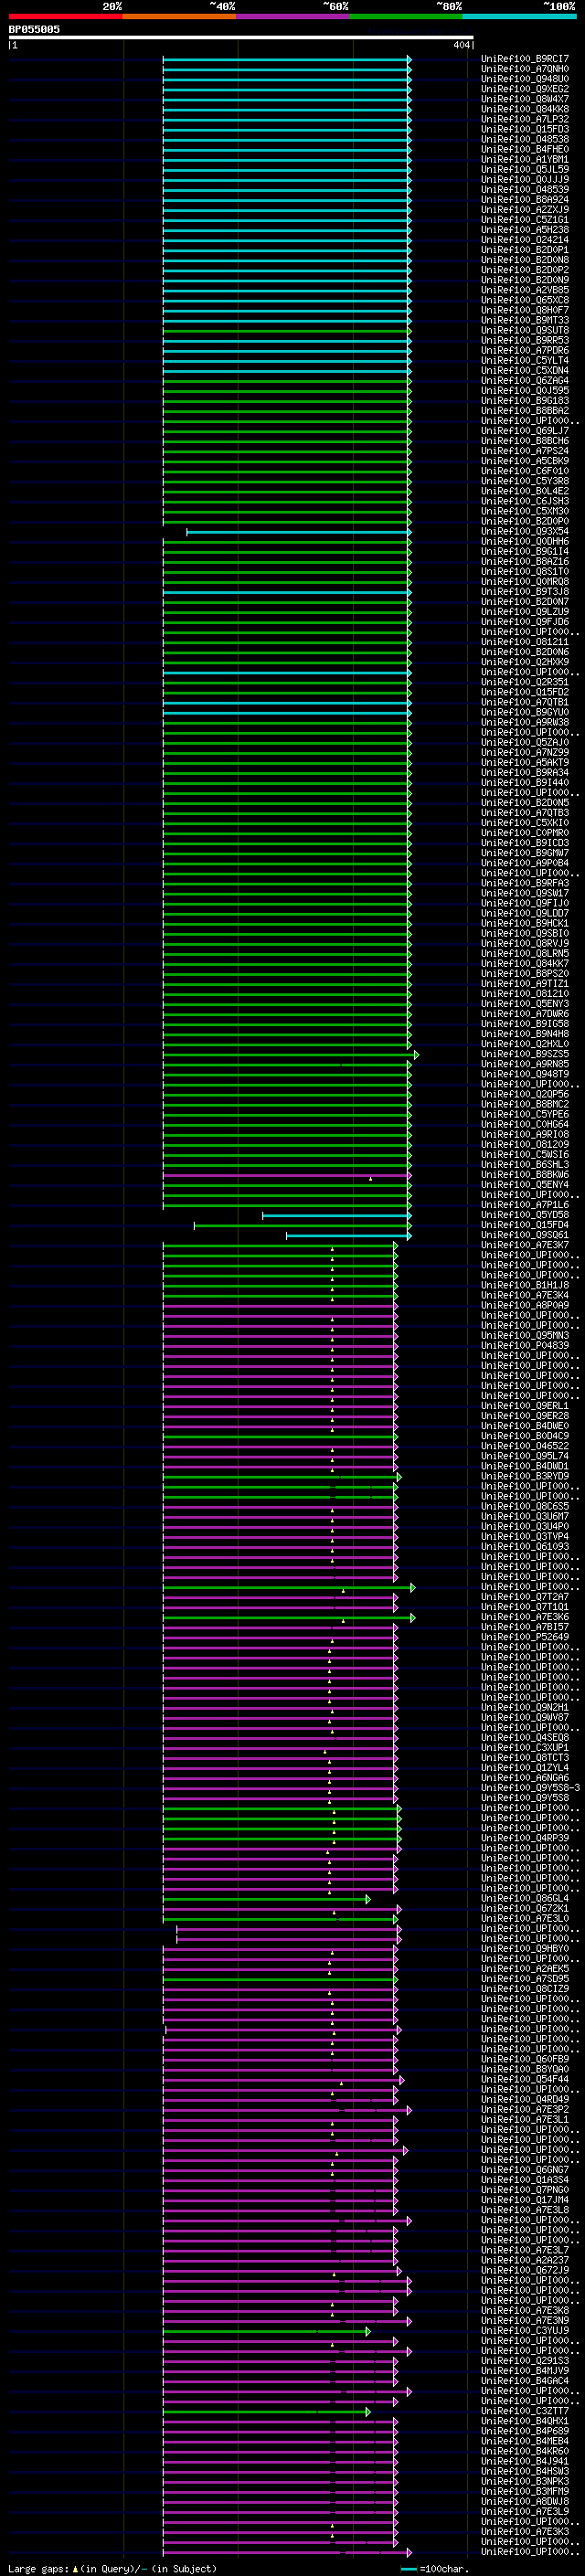Select UniRef100_B2D0P1 label

click(525, 250)
